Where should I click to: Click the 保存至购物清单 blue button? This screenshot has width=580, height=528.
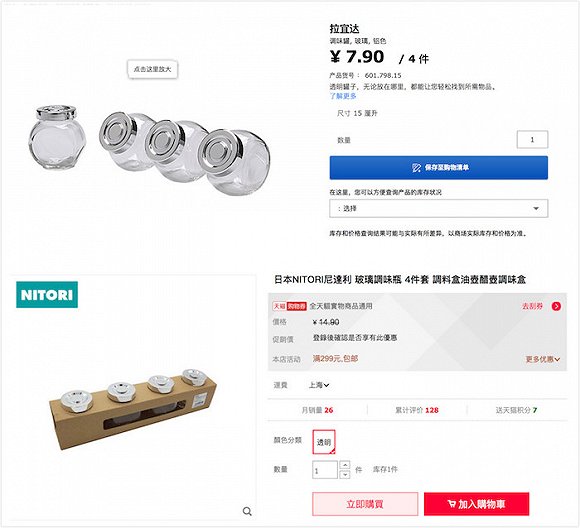[439, 168]
